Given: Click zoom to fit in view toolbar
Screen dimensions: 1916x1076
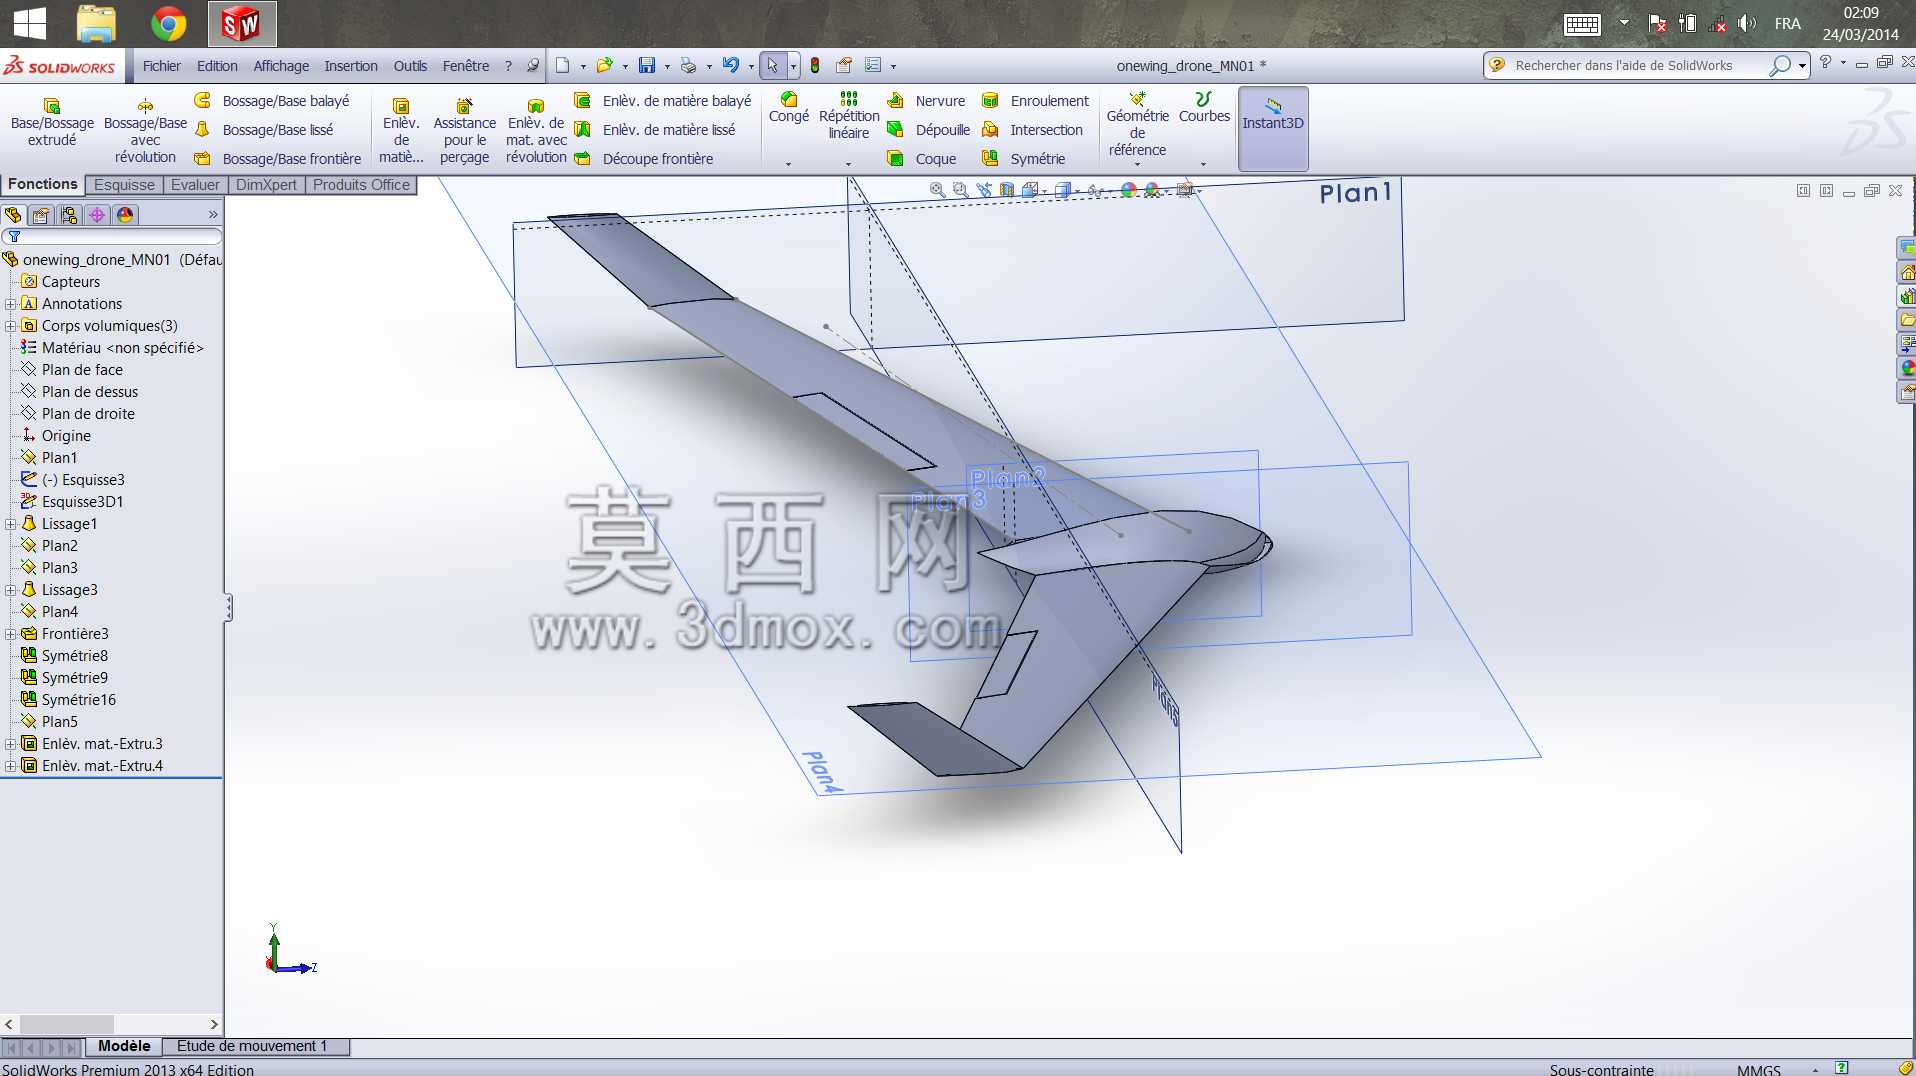Looking at the screenshot, I should pos(937,190).
